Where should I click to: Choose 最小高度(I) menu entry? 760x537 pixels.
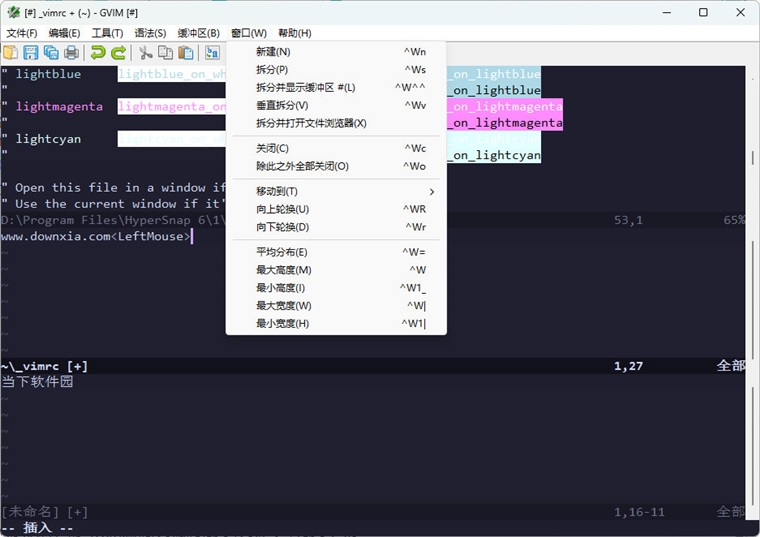click(x=336, y=288)
